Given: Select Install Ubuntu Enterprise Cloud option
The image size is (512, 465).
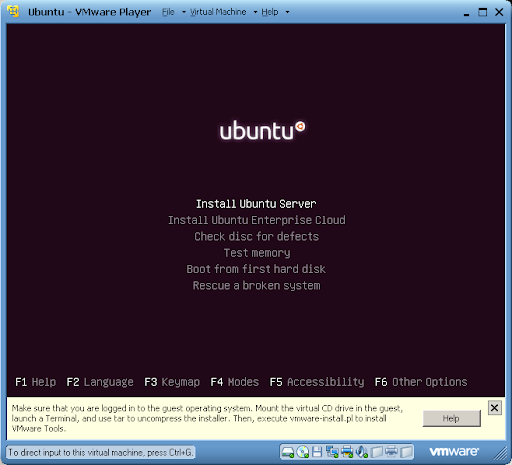Looking at the screenshot, I should [x=257, y=220].
